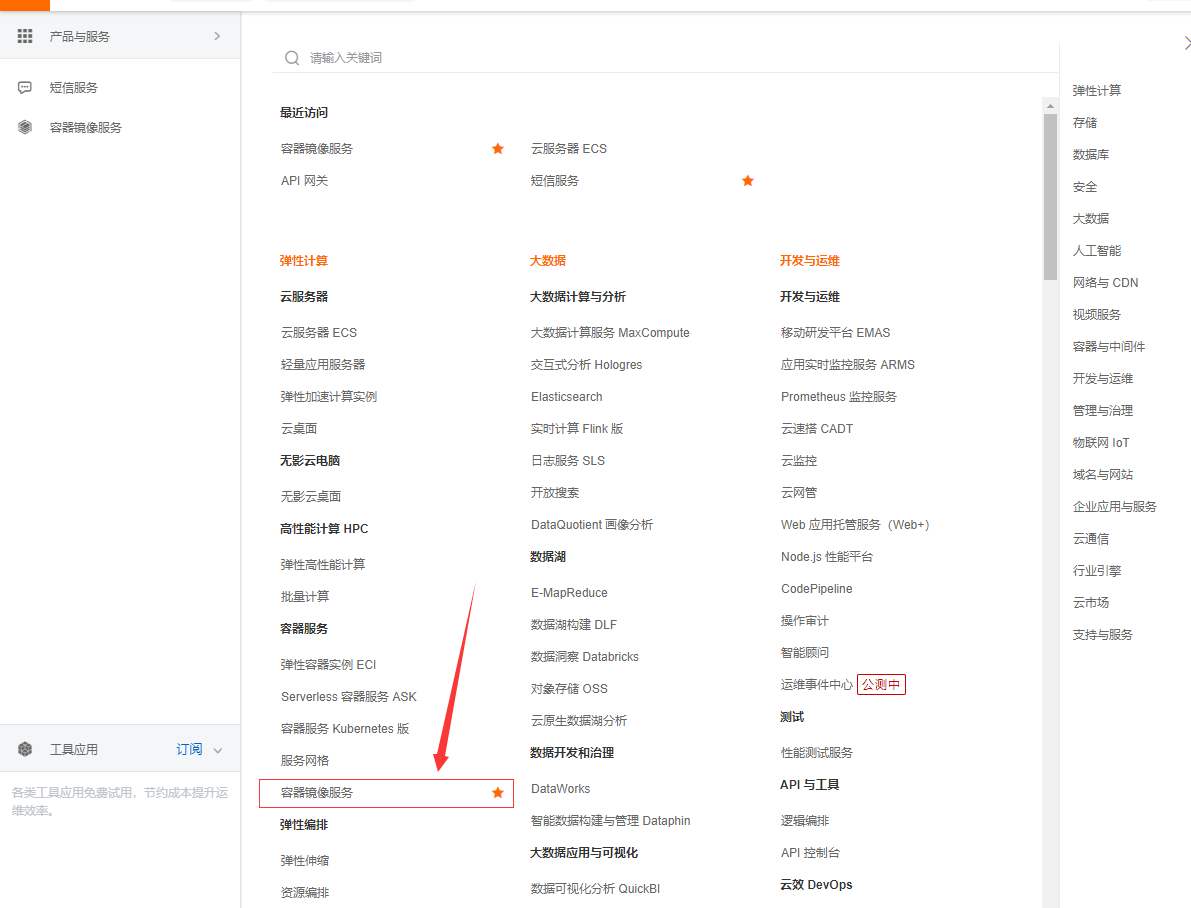Viewport: 1191px width, 908px height.
Task: Open 日志服务 SLS
Action: click(x=567, y=460)
